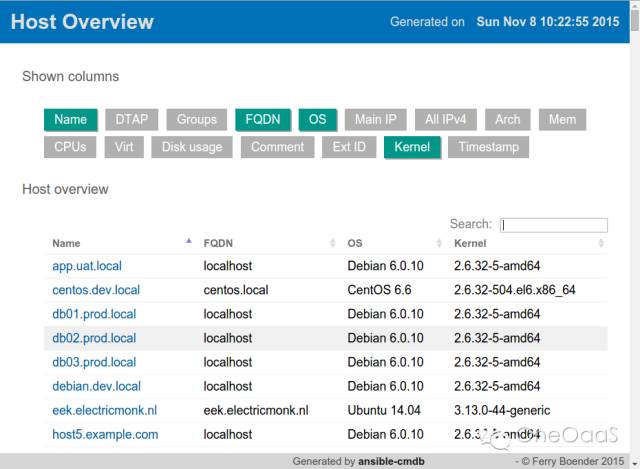
Task: Click the CentOS 6.6 OS cell
Action: [379, 290]
